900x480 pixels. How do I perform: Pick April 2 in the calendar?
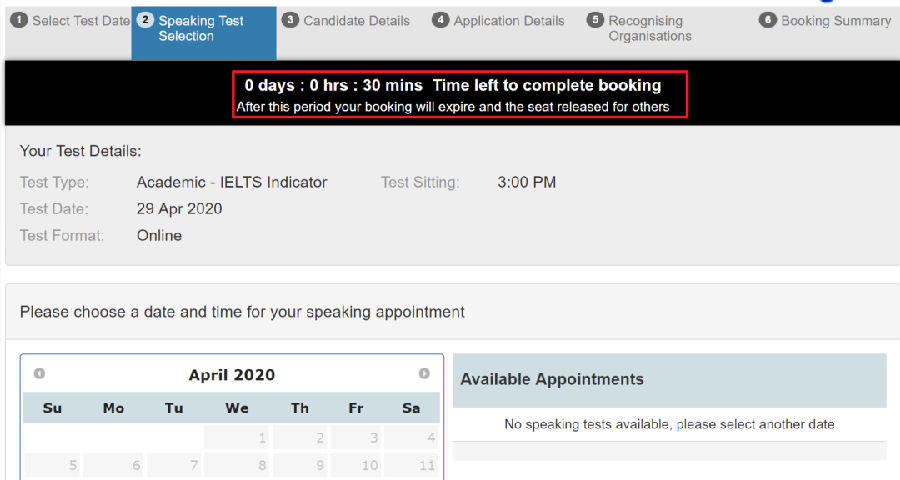(300, 438)
